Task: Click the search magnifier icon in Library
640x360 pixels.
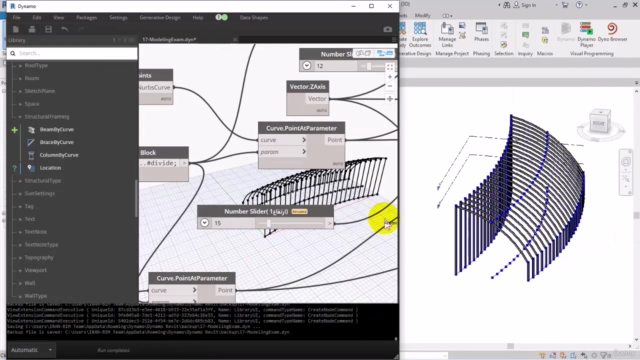Action: coord(13,53)
